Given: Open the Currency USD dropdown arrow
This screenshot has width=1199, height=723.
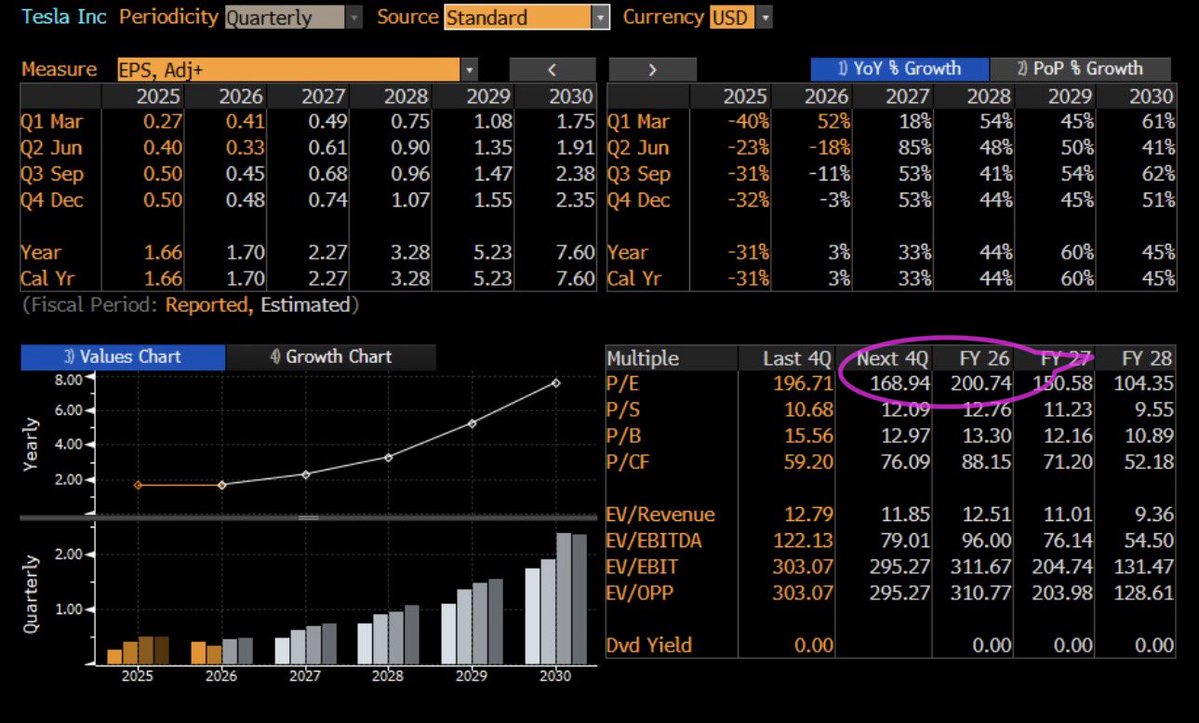Looking at the screenshot, I should (764, 17).
